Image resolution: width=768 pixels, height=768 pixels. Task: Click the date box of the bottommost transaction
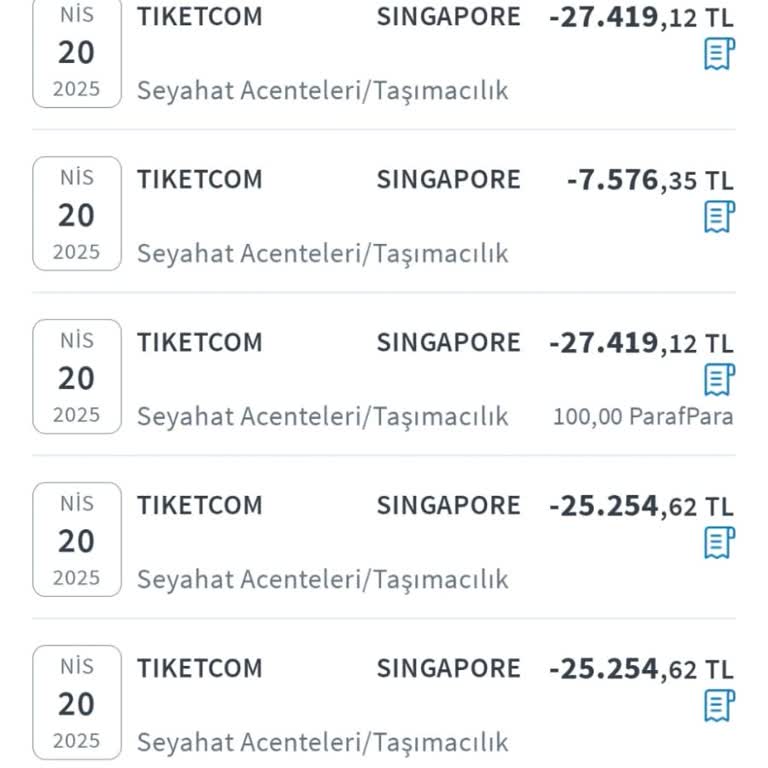coord(77,703)
